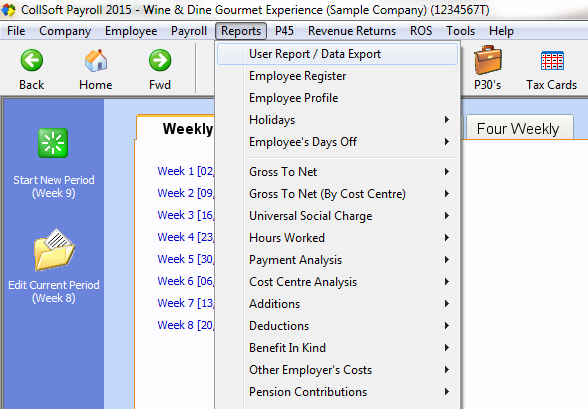Open the Week 6 period link
Screen dimensions: 588x409
tap(186, 281)
